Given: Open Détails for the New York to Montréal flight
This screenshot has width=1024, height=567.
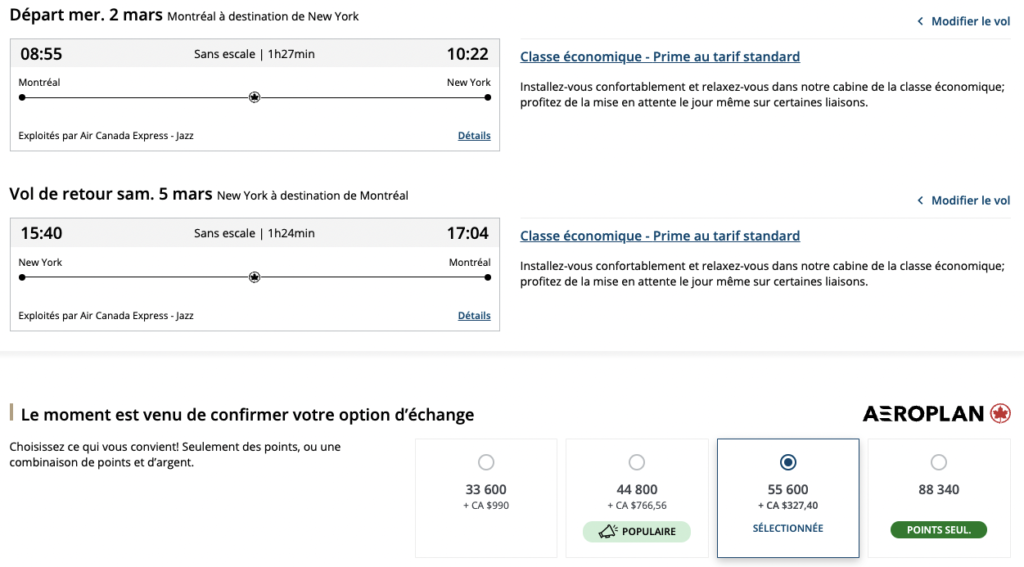Looking at the screenshot, I should pyautogui.click(x=474, y=316).
